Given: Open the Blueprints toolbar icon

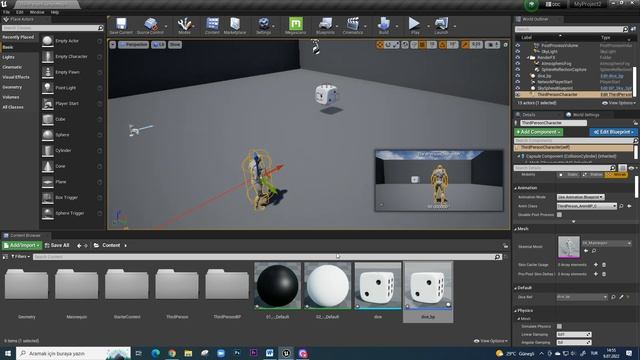Looking at the screenshot, I should 325,25.
